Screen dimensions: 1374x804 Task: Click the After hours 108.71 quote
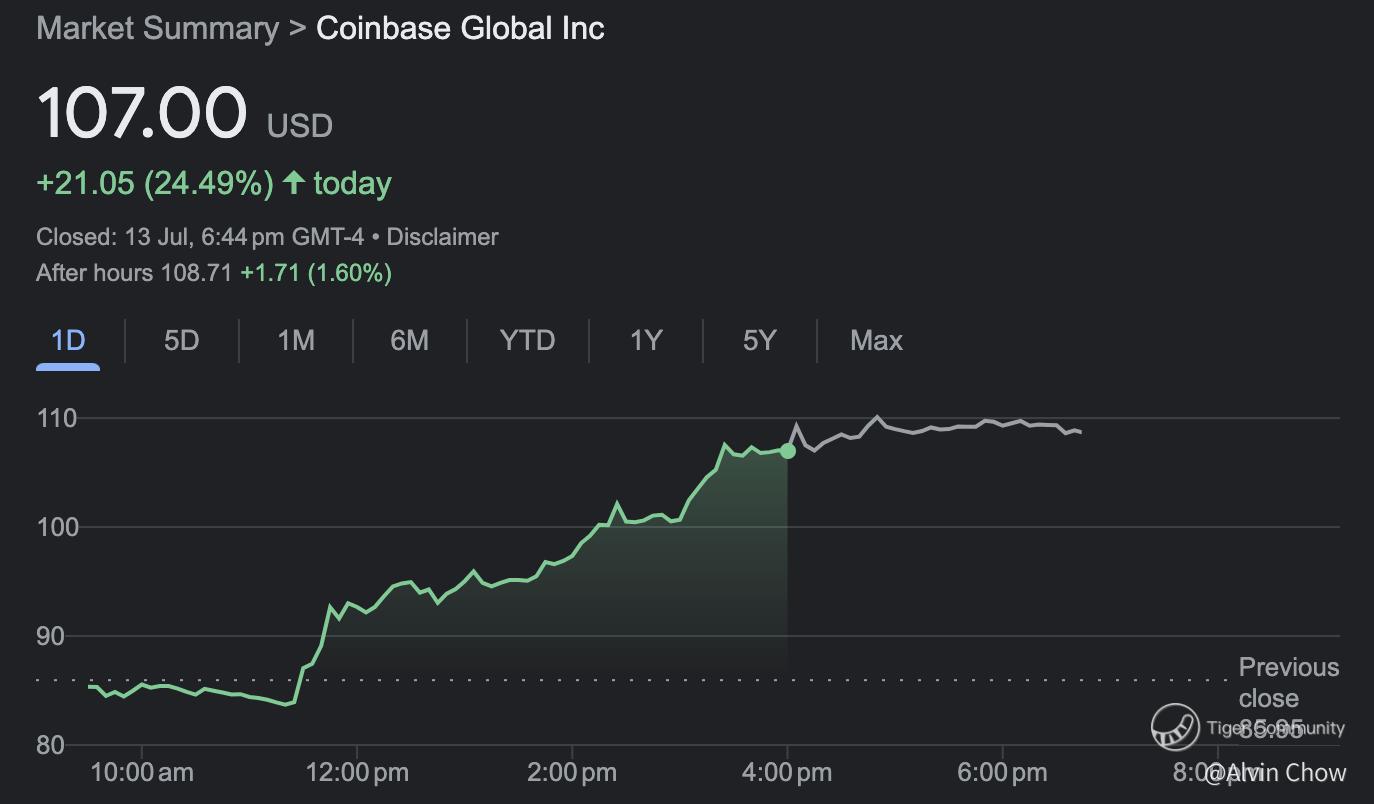pyautogui.click(x=134, y=273)
